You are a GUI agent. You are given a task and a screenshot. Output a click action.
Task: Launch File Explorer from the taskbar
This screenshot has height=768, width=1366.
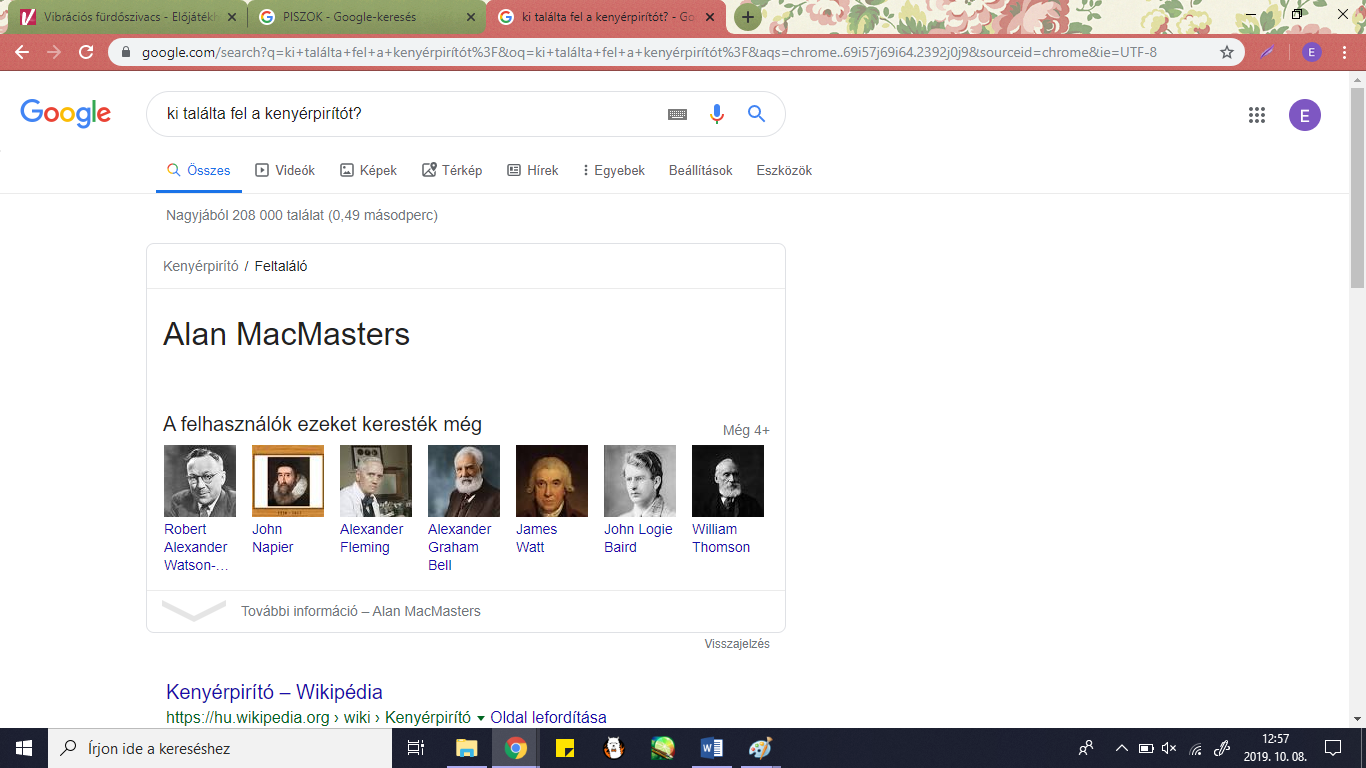coord(466,748)
